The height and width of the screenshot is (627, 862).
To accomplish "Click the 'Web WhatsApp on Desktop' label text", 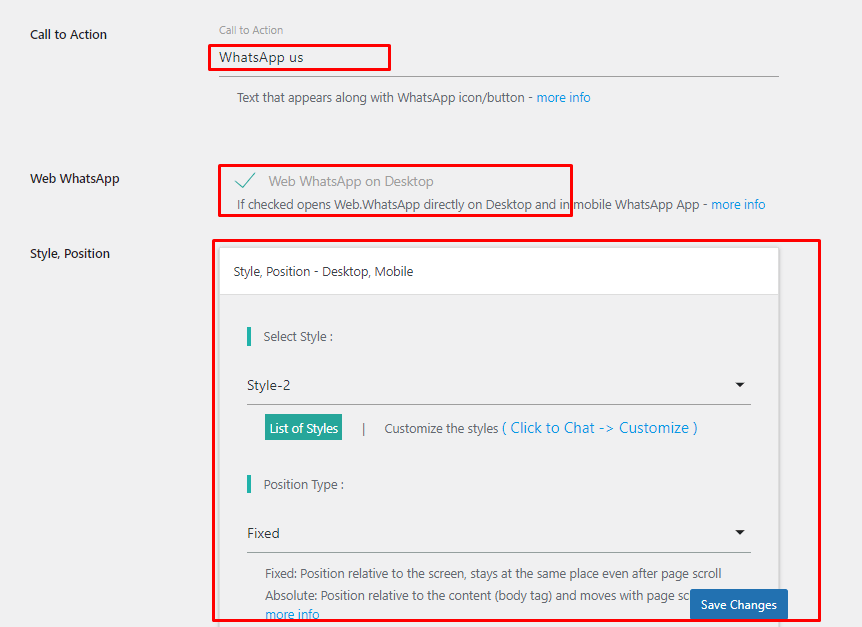I will pos(351,181).
